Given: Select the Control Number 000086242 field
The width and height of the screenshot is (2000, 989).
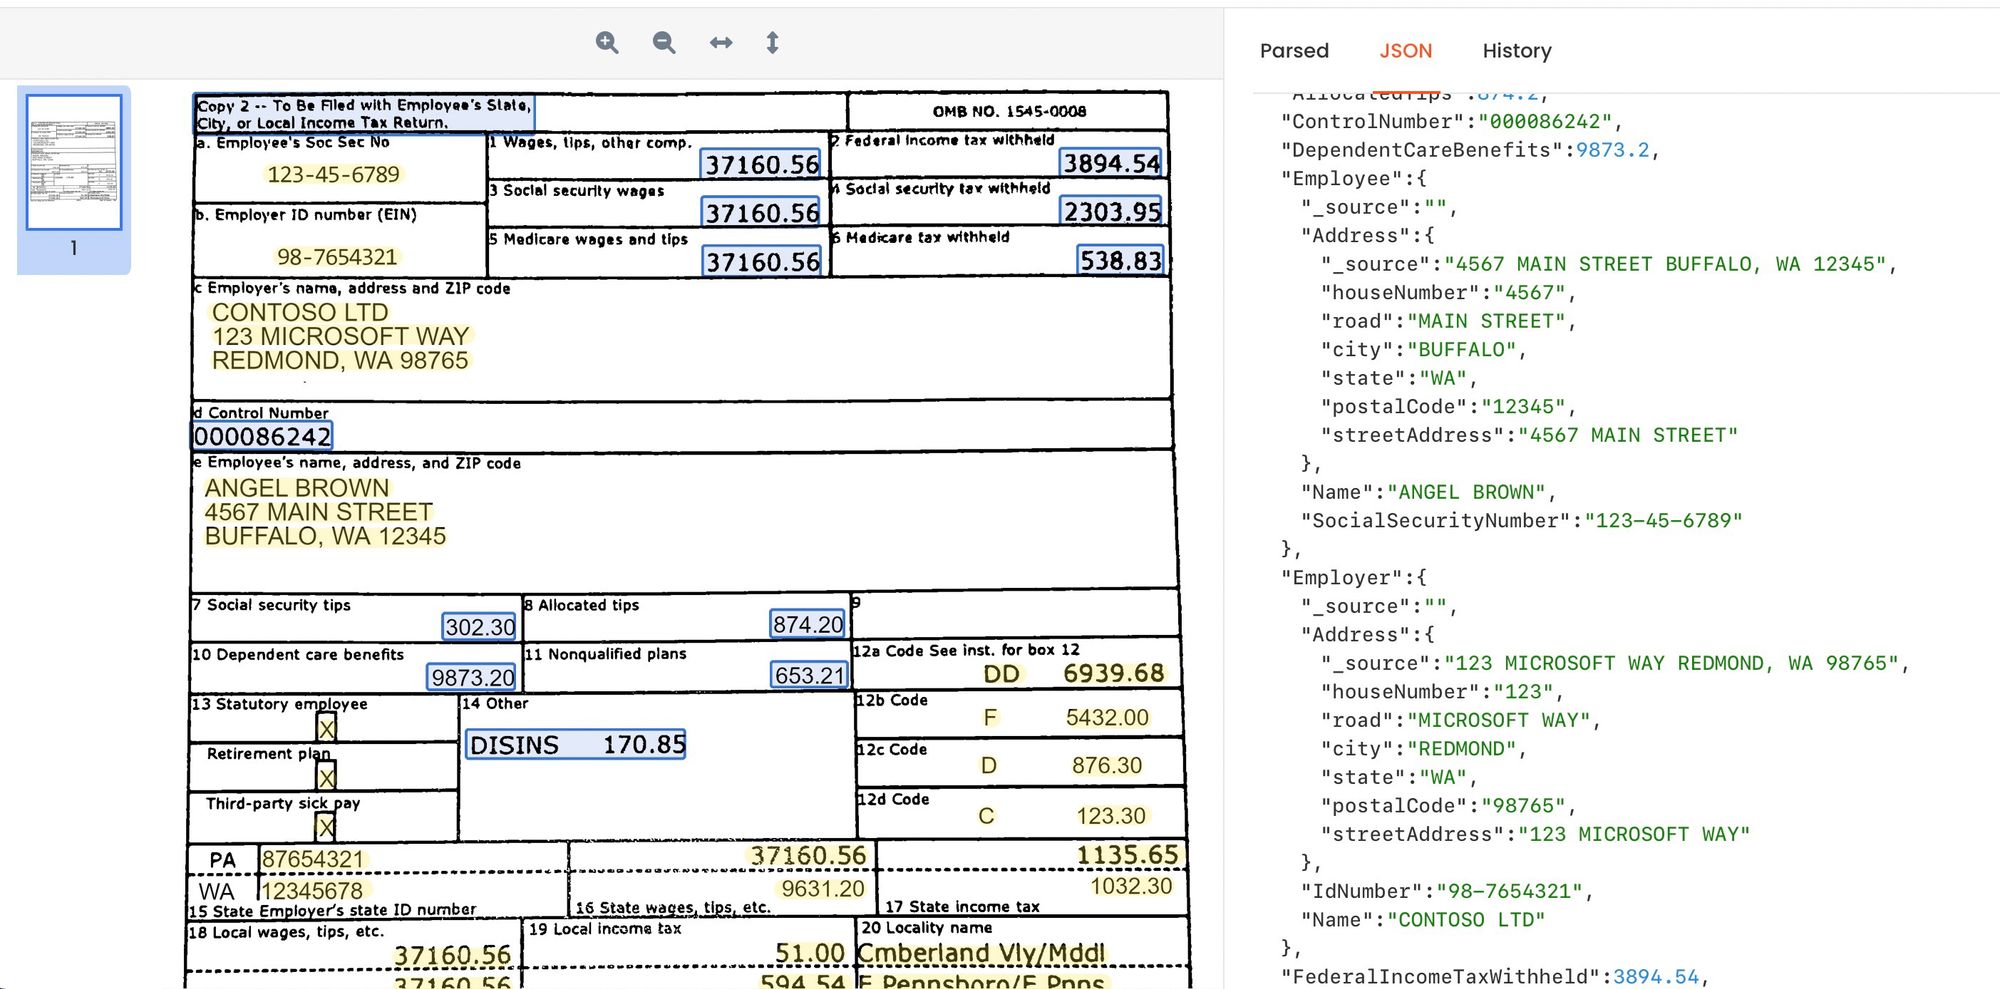Looking at the screenshot, I should point(262,436).
